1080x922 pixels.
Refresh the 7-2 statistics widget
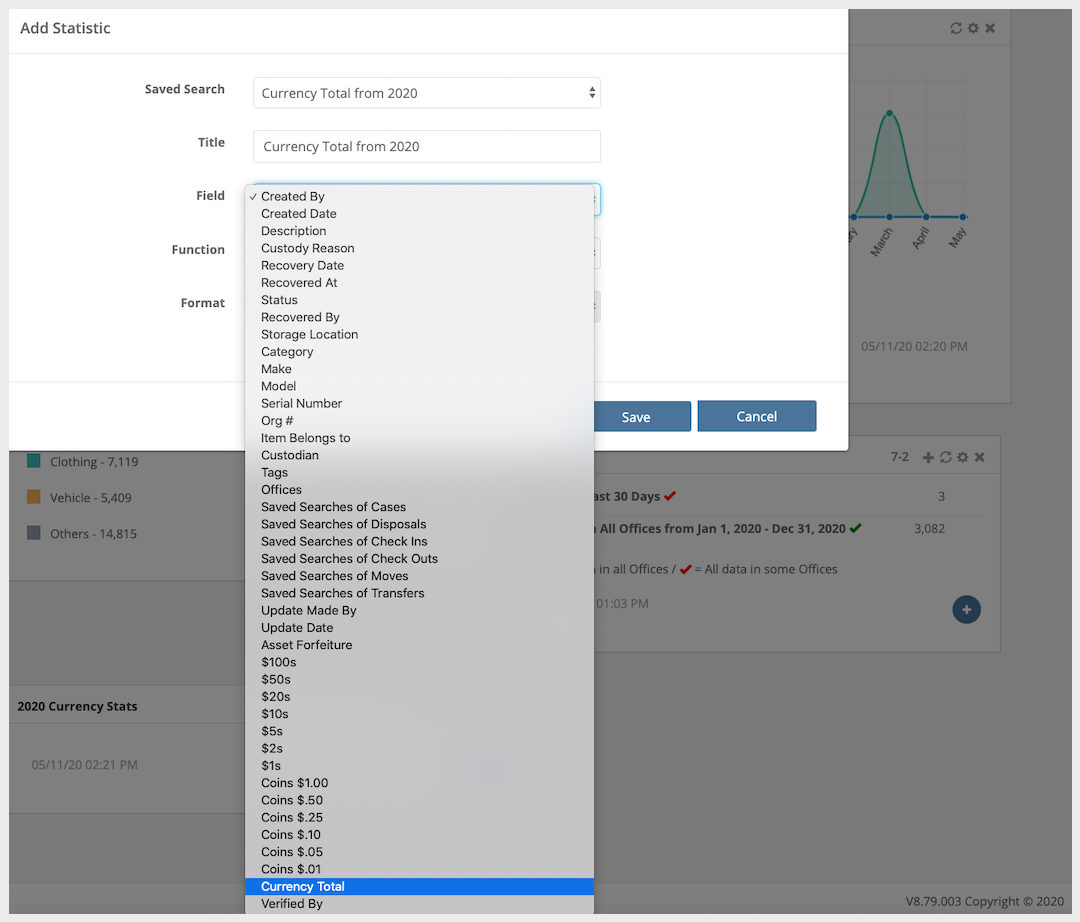[x=945, y=457]
